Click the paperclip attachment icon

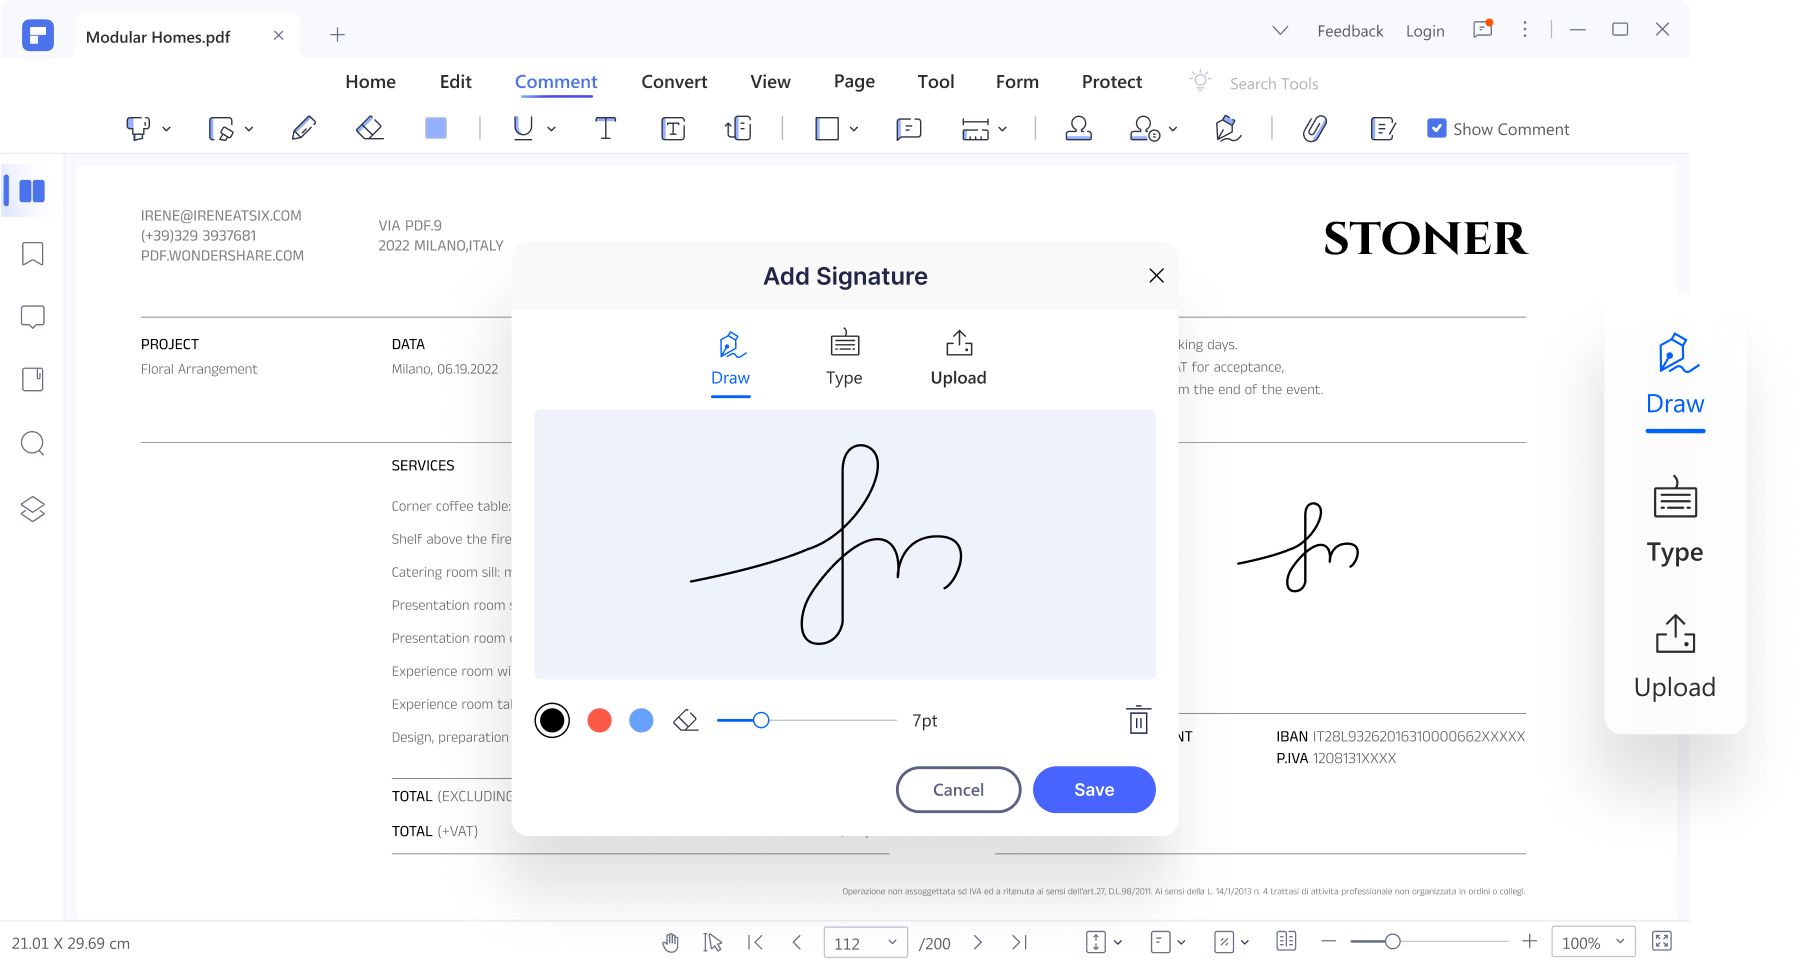coord(1314,128)
